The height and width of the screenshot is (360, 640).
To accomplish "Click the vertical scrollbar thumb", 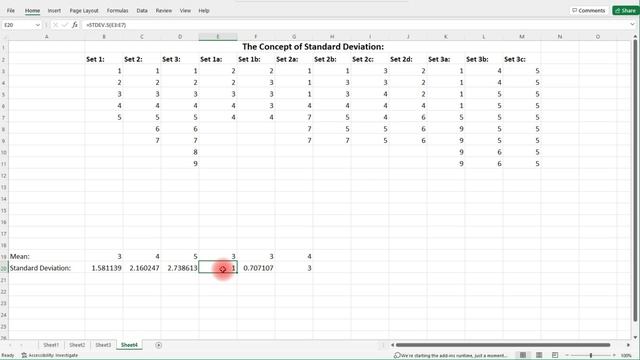I will tap(635, 181).
